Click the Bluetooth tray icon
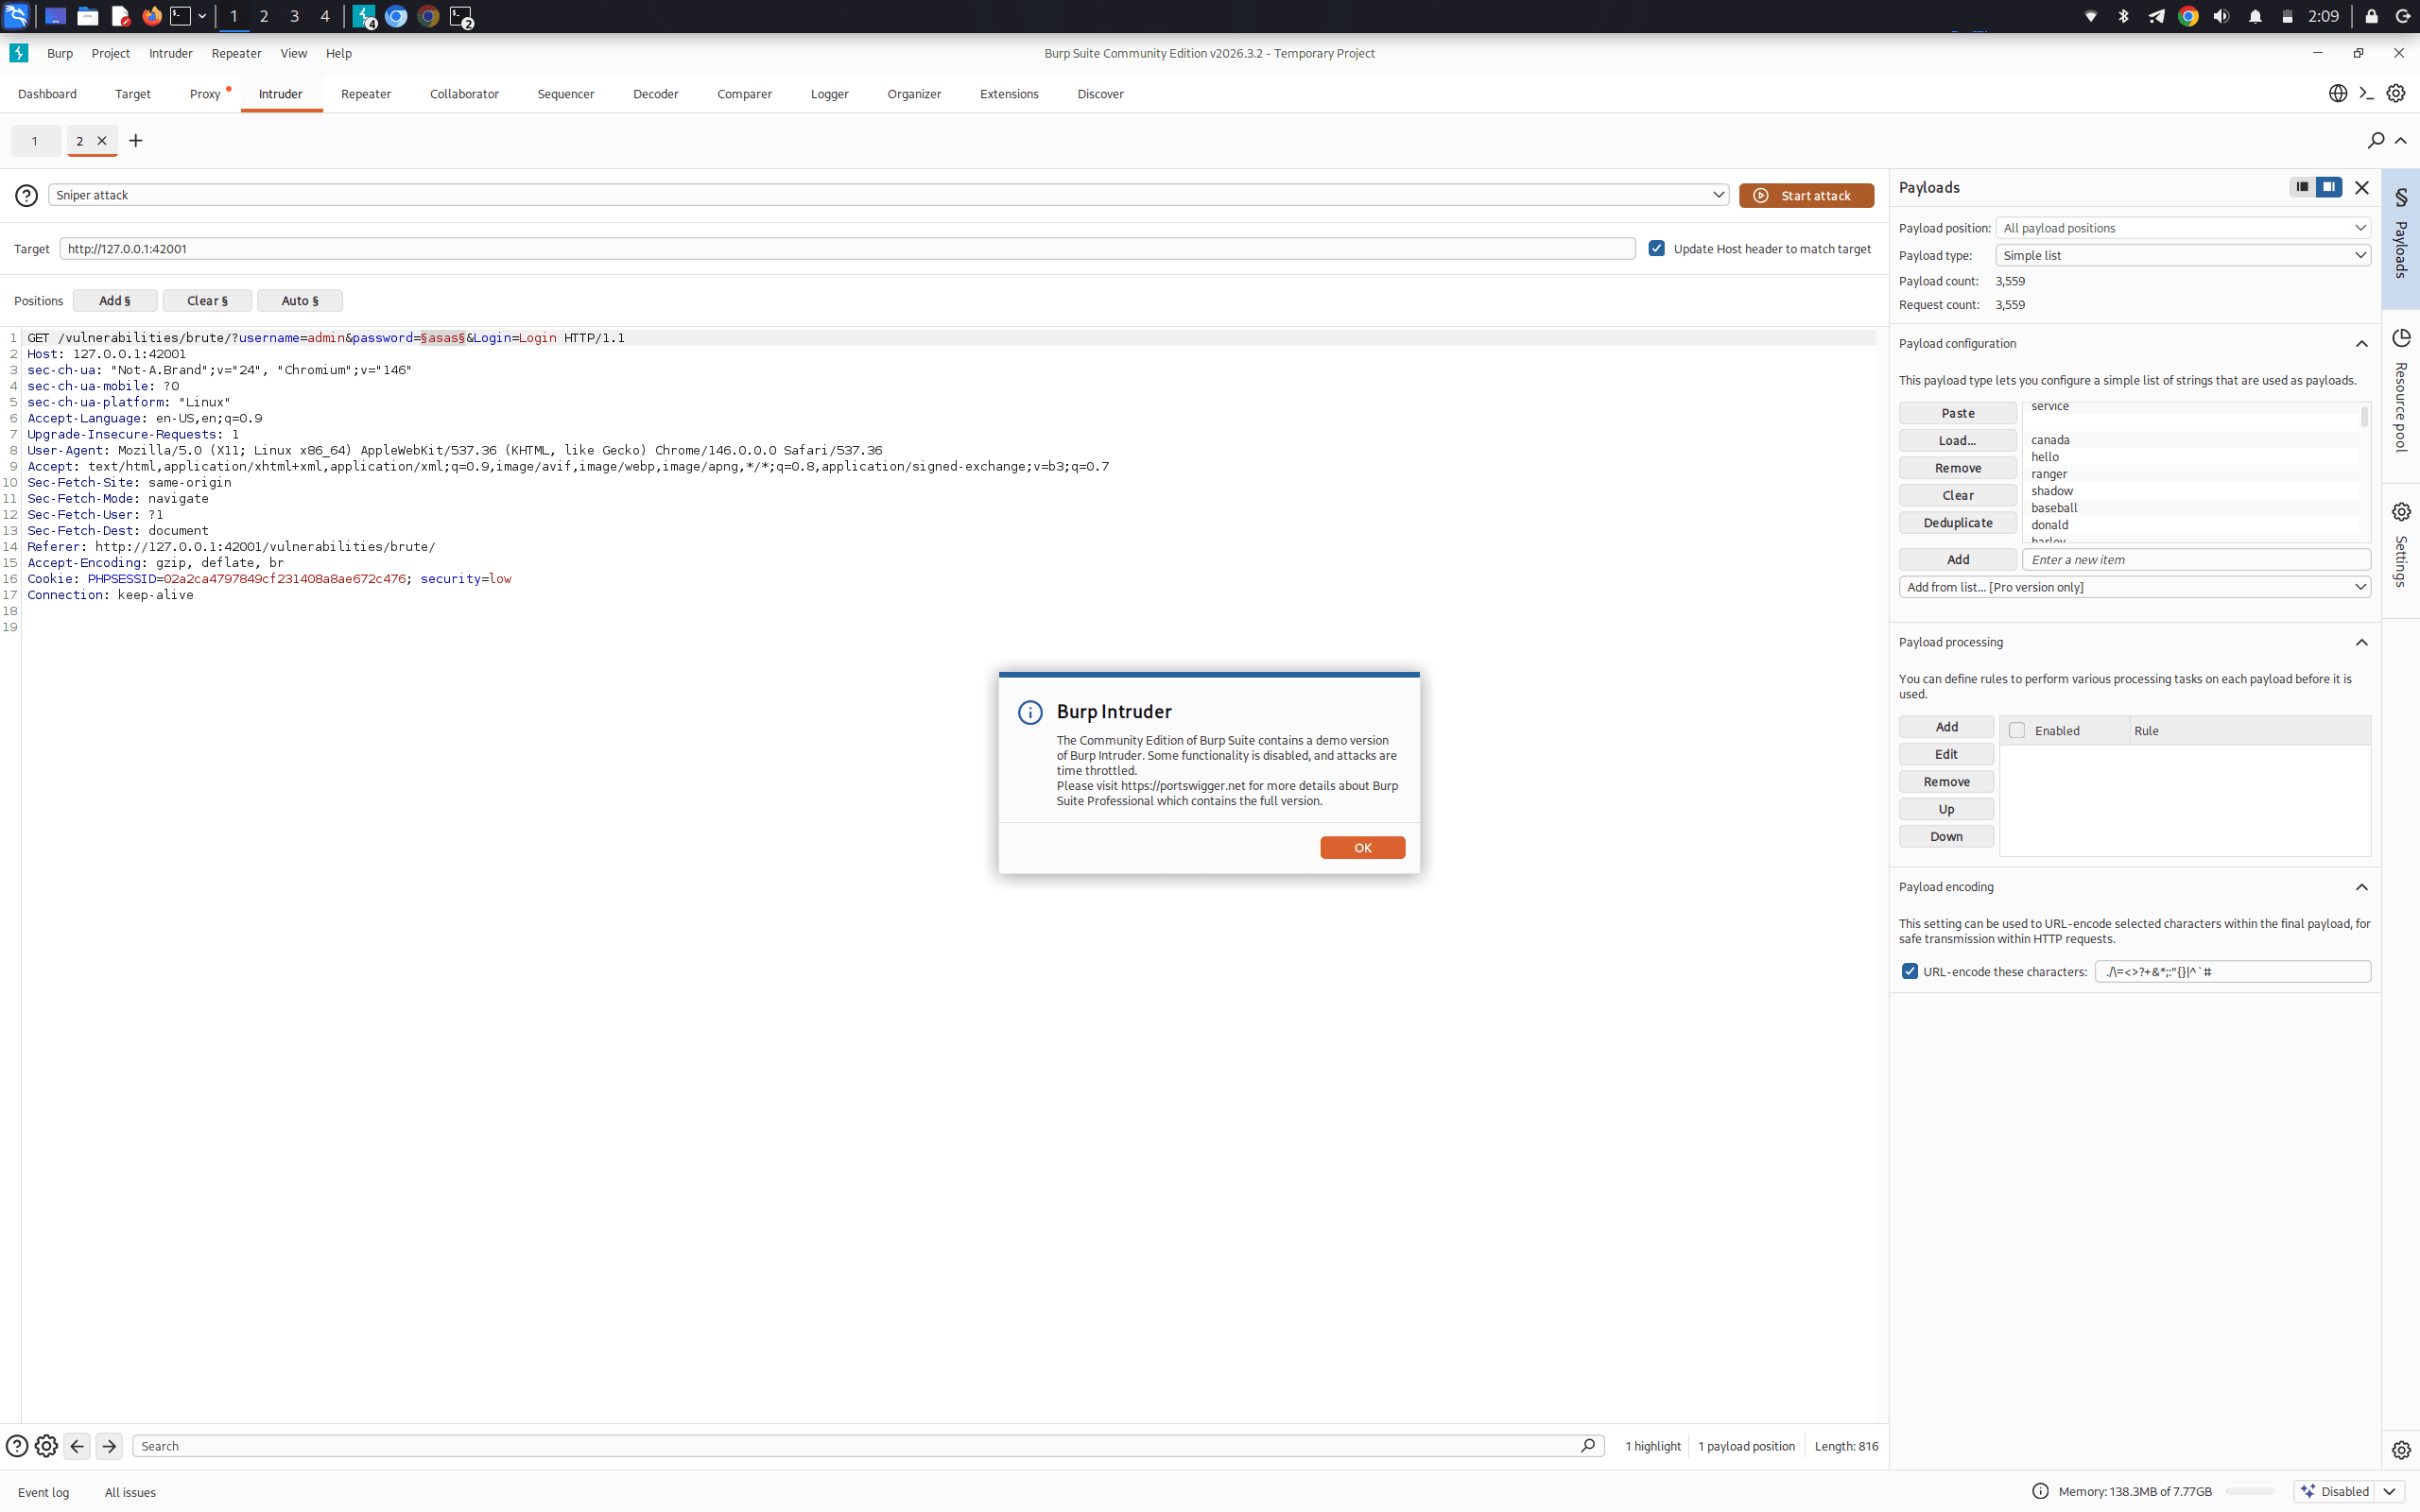2420x1512 pixels. click(x=2123, y=16)
